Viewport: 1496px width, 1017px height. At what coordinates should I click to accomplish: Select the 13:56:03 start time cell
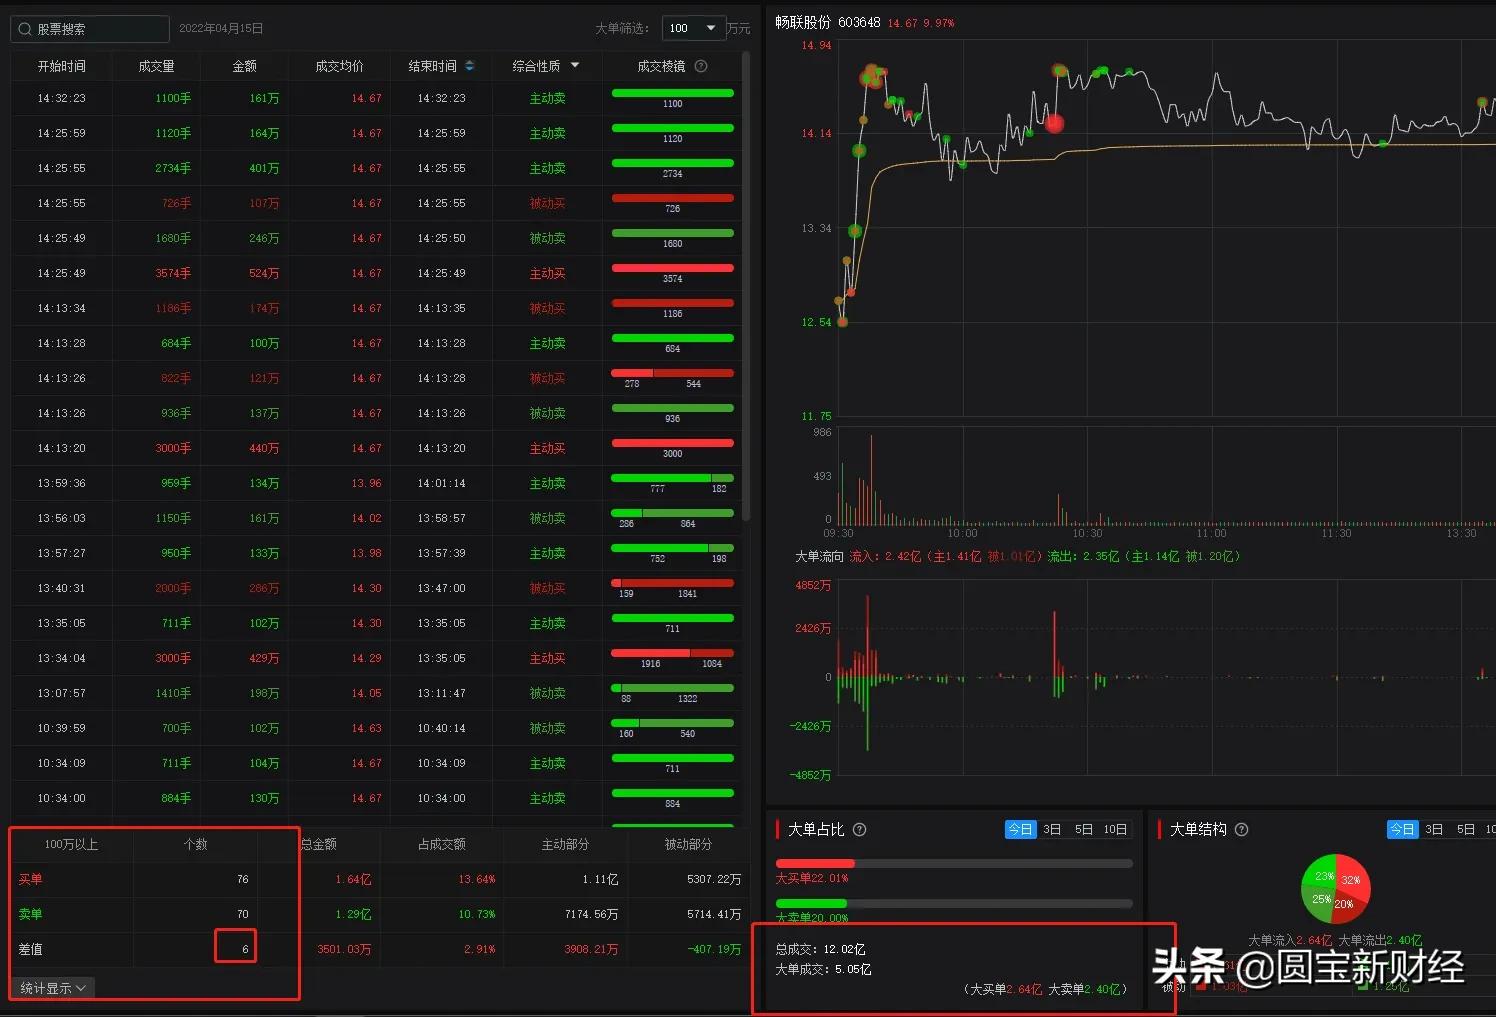[61, 518]
